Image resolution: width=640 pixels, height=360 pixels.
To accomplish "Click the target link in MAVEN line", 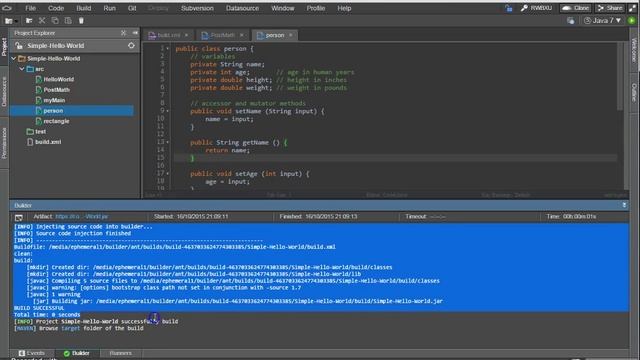I will (x=71, y=328).
